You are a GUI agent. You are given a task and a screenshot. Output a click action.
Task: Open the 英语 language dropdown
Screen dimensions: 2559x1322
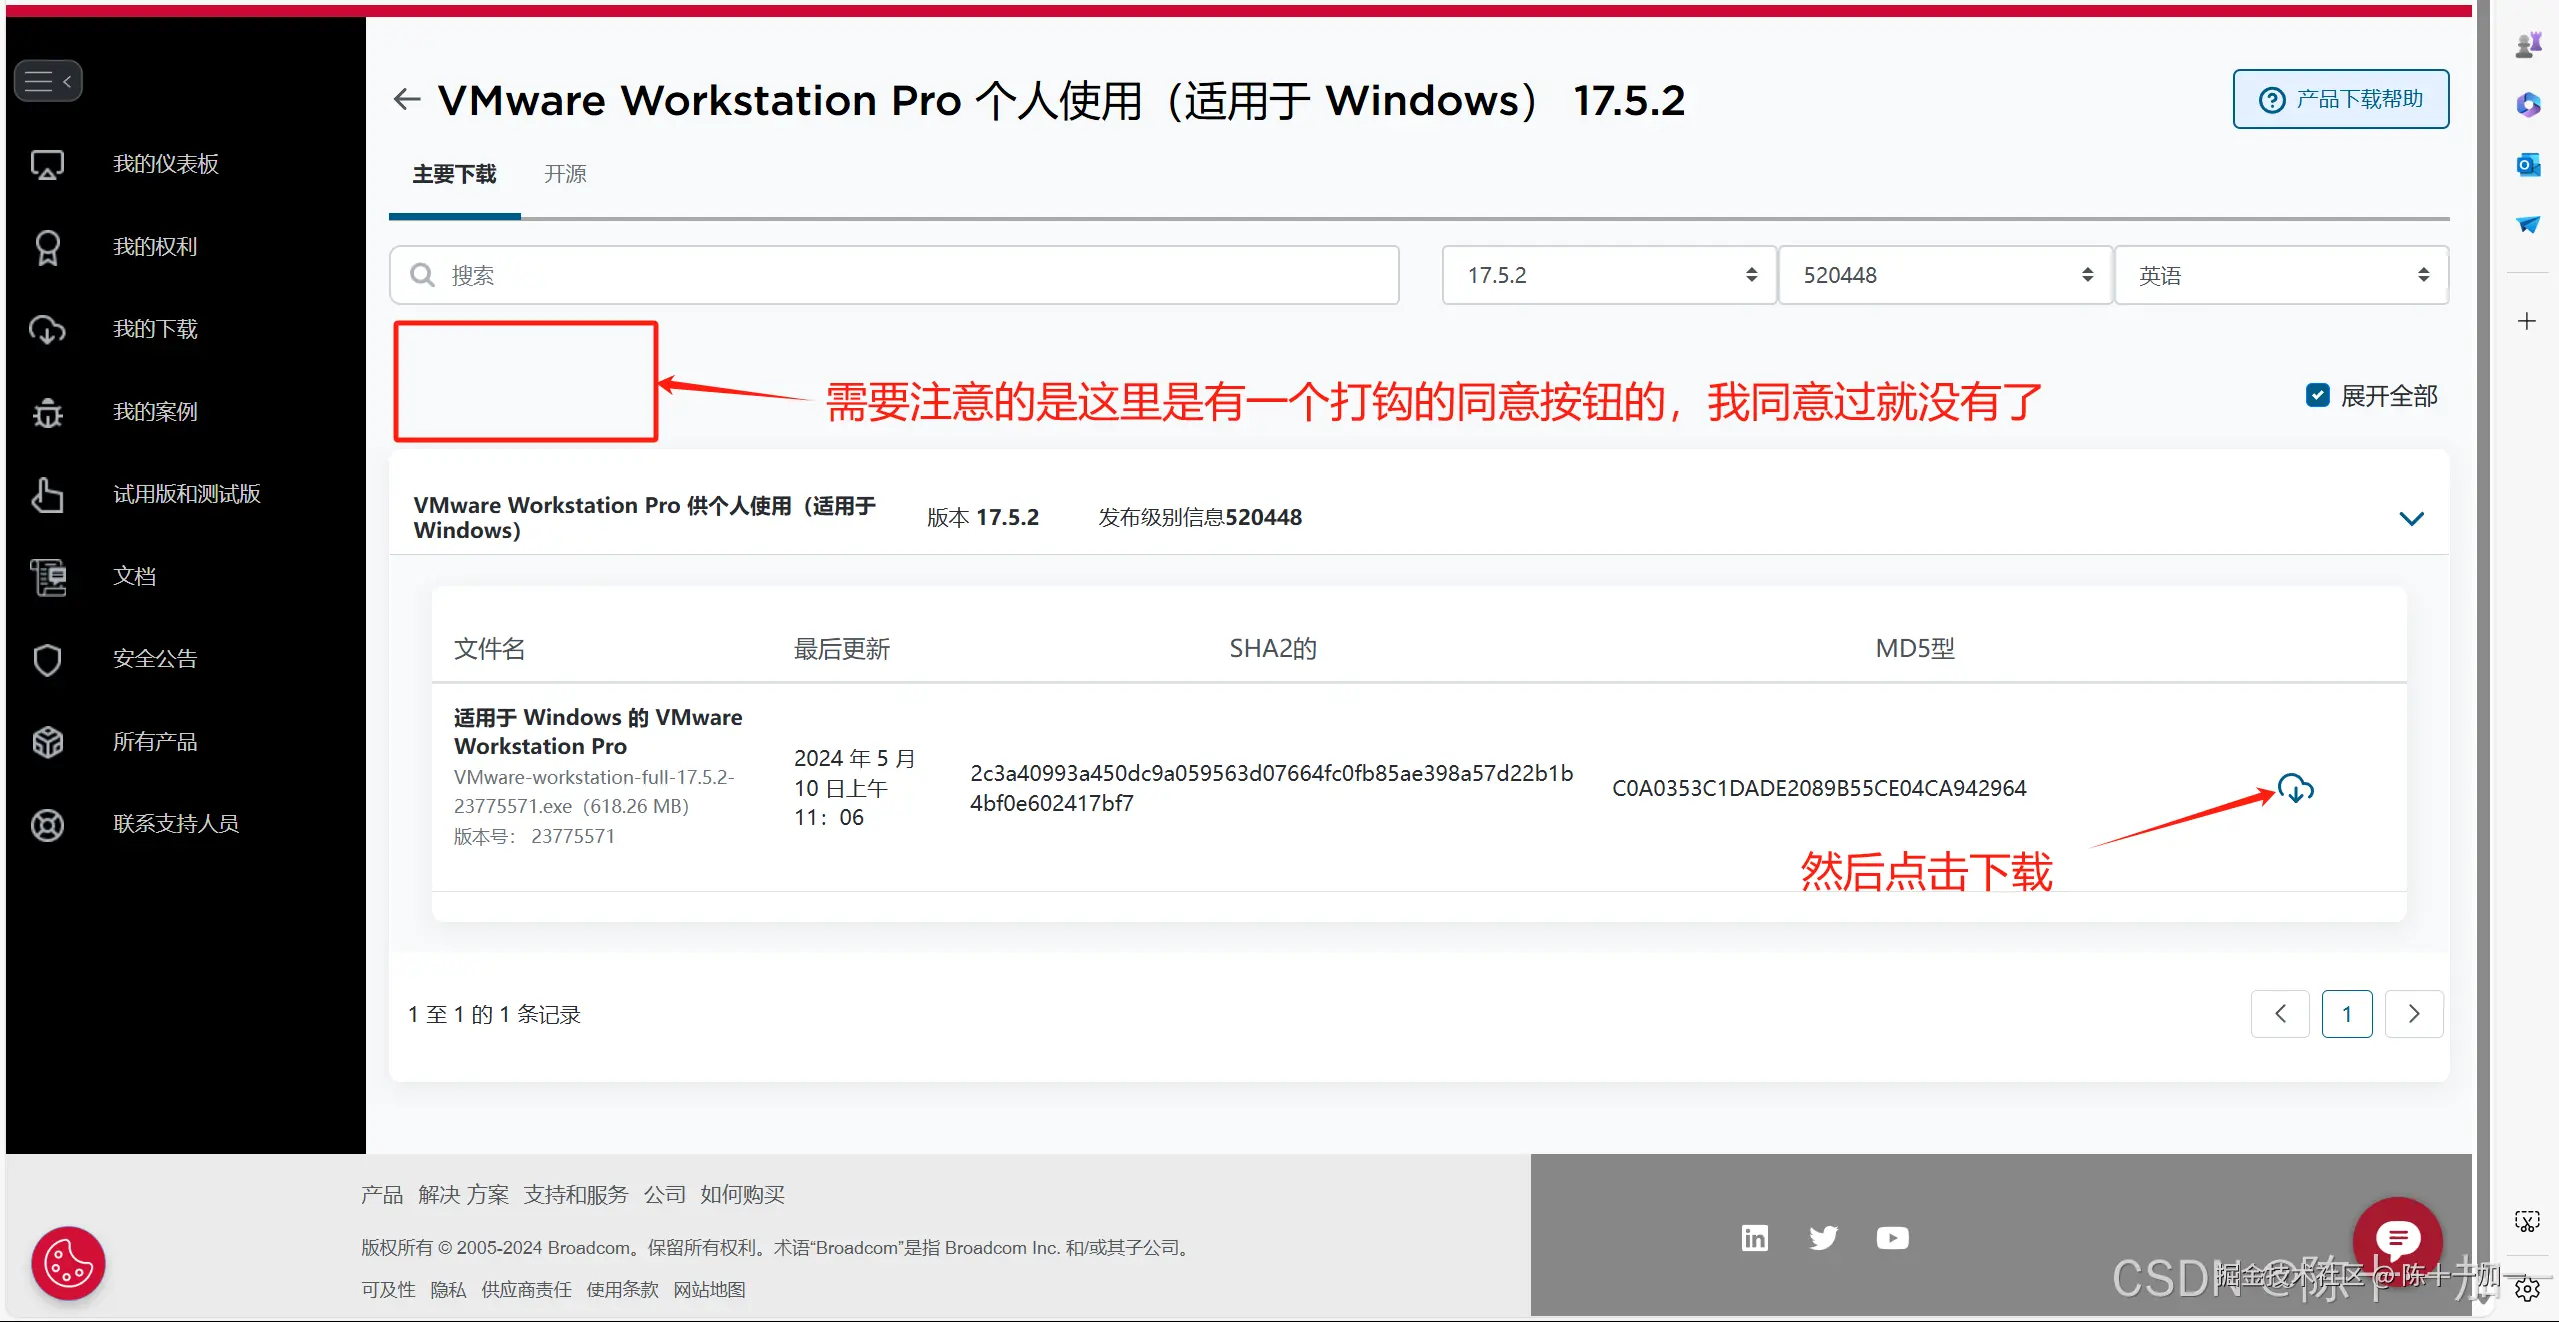(2280, 275)
